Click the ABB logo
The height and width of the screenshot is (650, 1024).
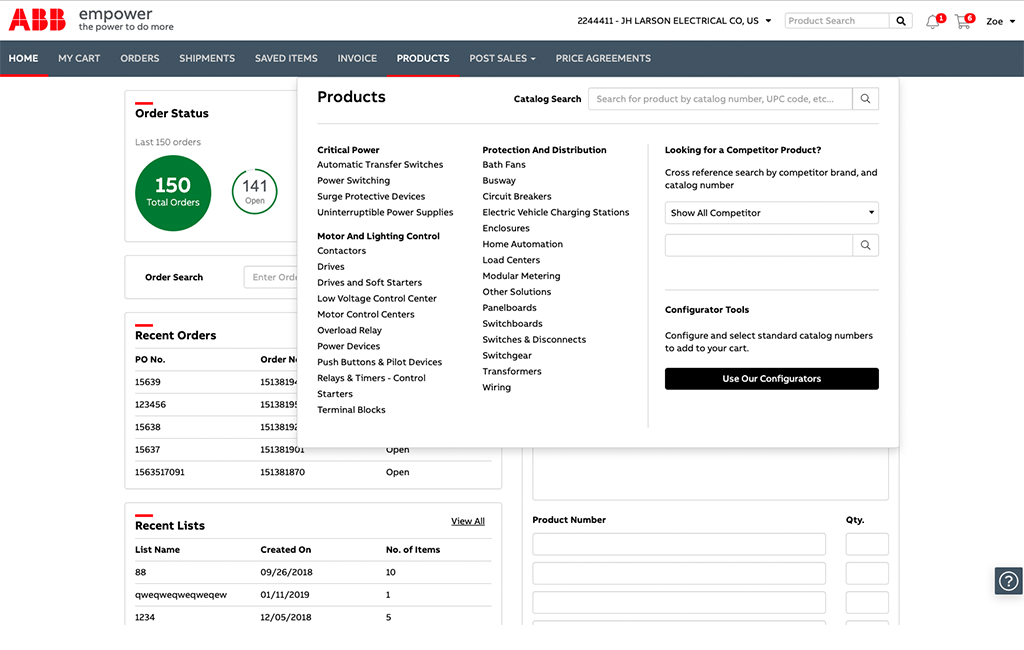click(37, 20)
